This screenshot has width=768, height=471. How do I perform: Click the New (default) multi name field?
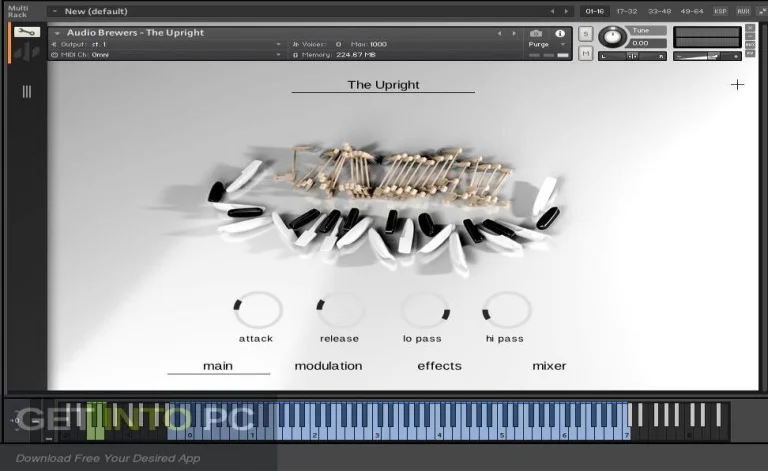point(96,11)
